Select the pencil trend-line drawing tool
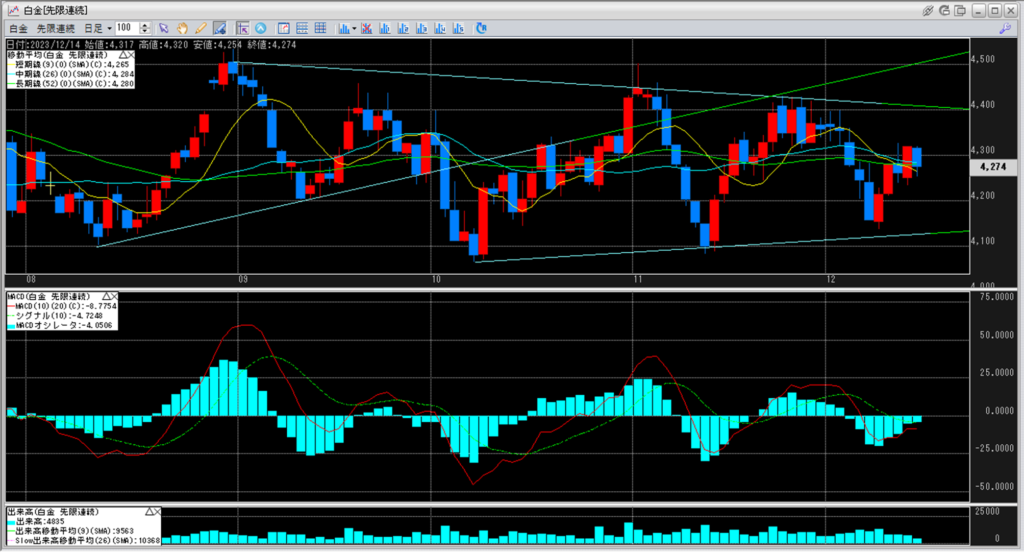Viewport: 1024px width, 552px height. click(200, 28)
